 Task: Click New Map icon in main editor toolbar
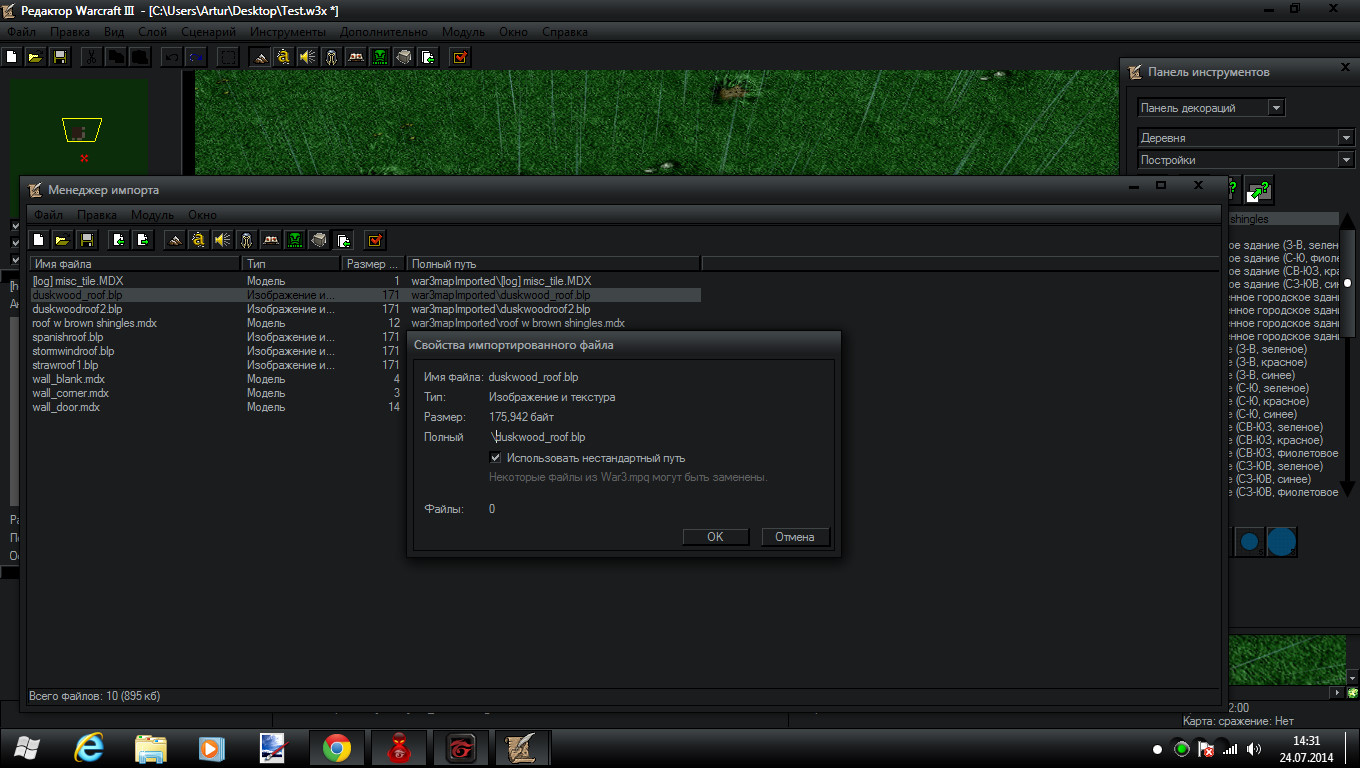coord(12,57)
